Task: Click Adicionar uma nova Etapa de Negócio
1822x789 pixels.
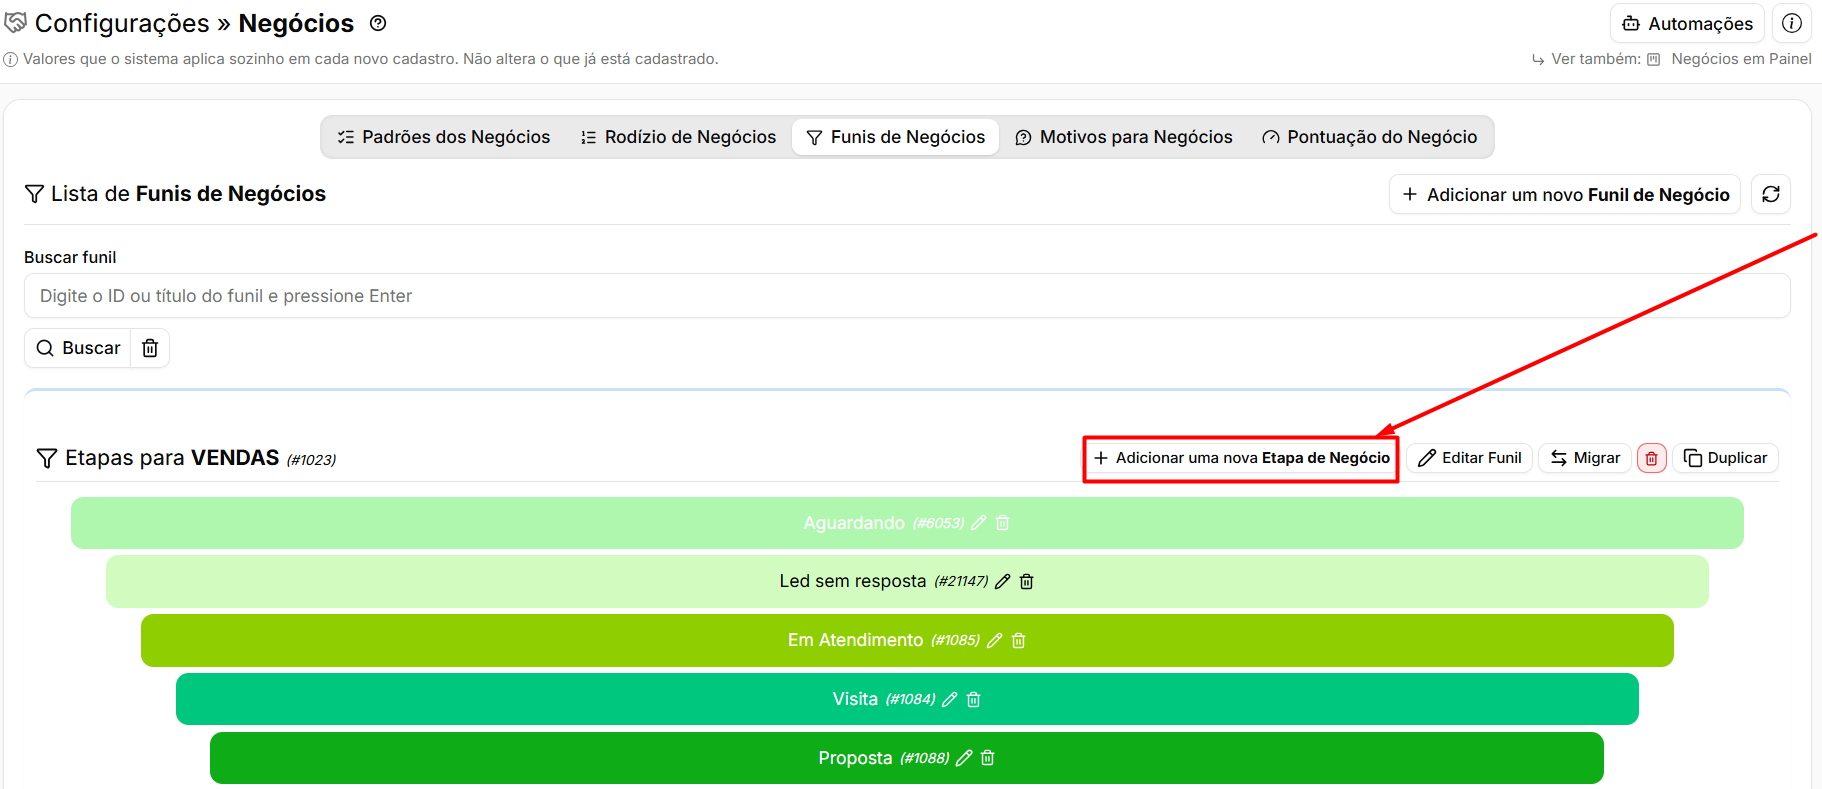Action: 1241,458
